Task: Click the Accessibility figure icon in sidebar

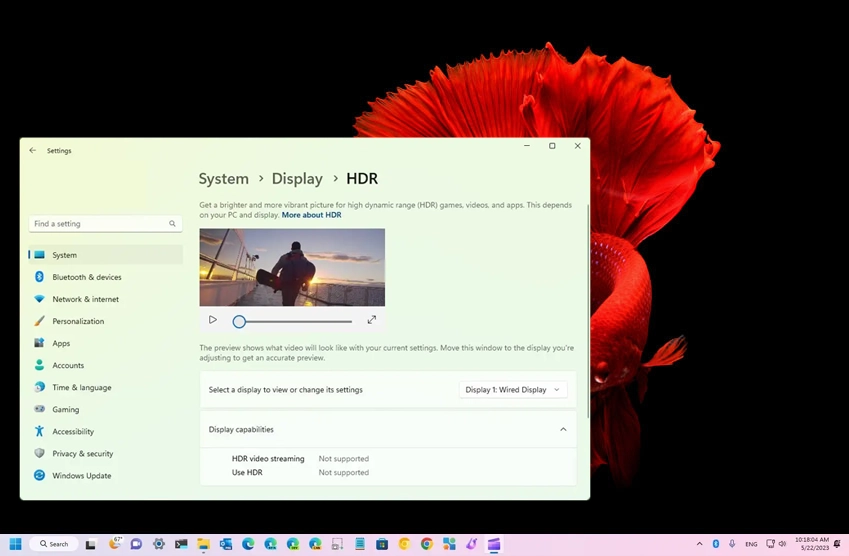Action: tap(39, 431)
